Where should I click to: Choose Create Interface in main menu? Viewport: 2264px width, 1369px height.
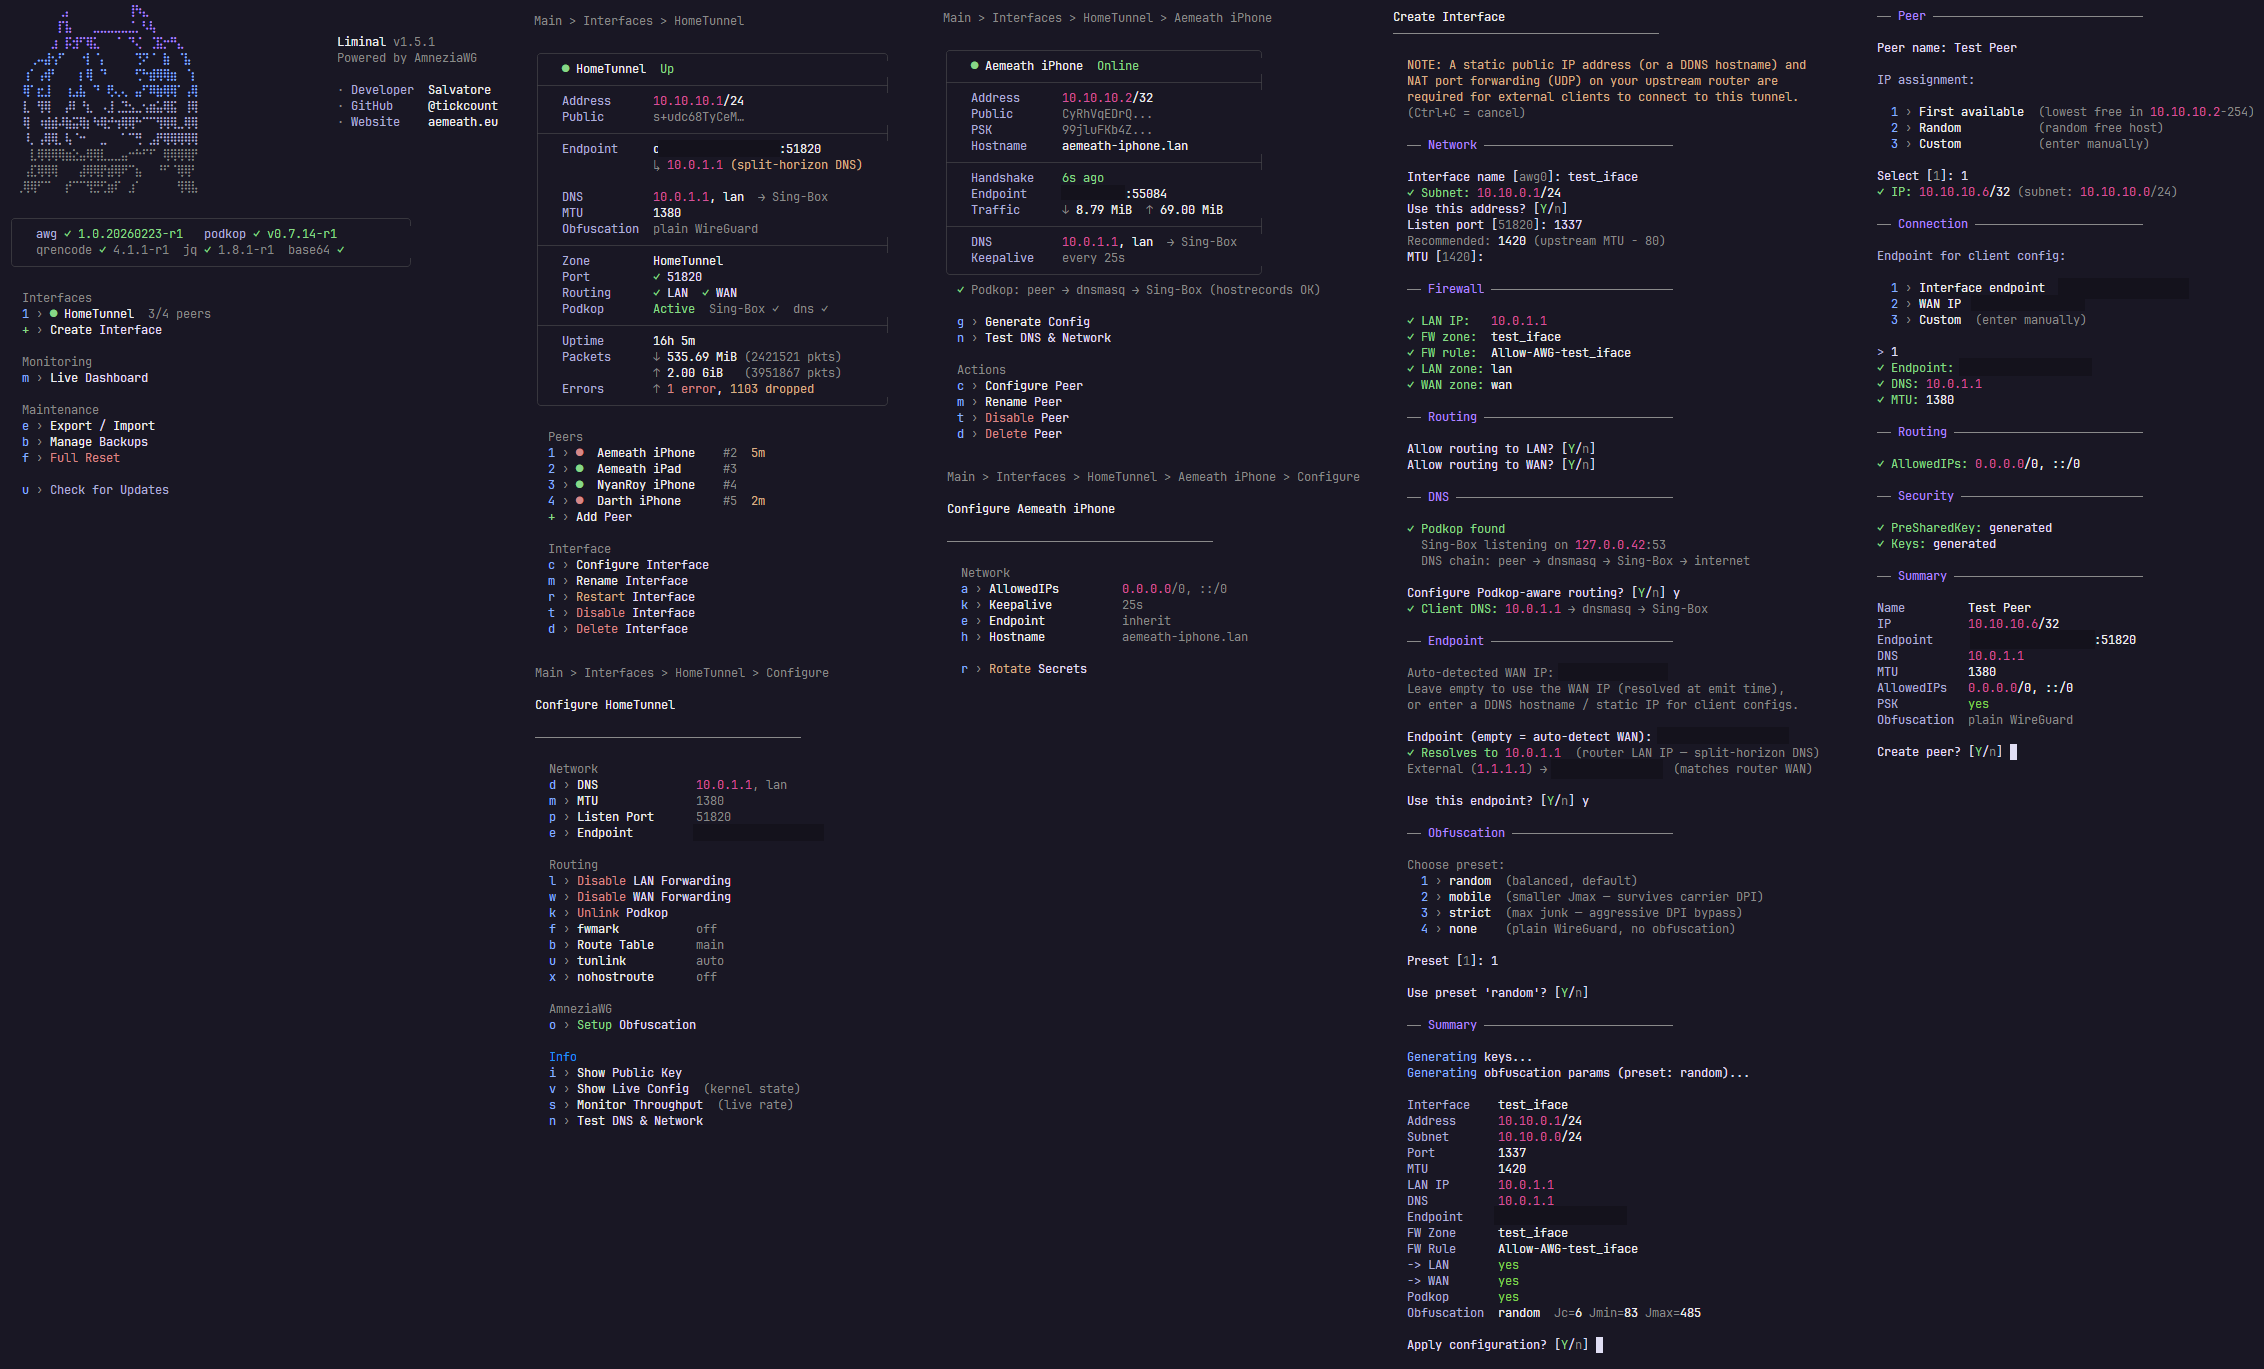click(x=92, y=330)
